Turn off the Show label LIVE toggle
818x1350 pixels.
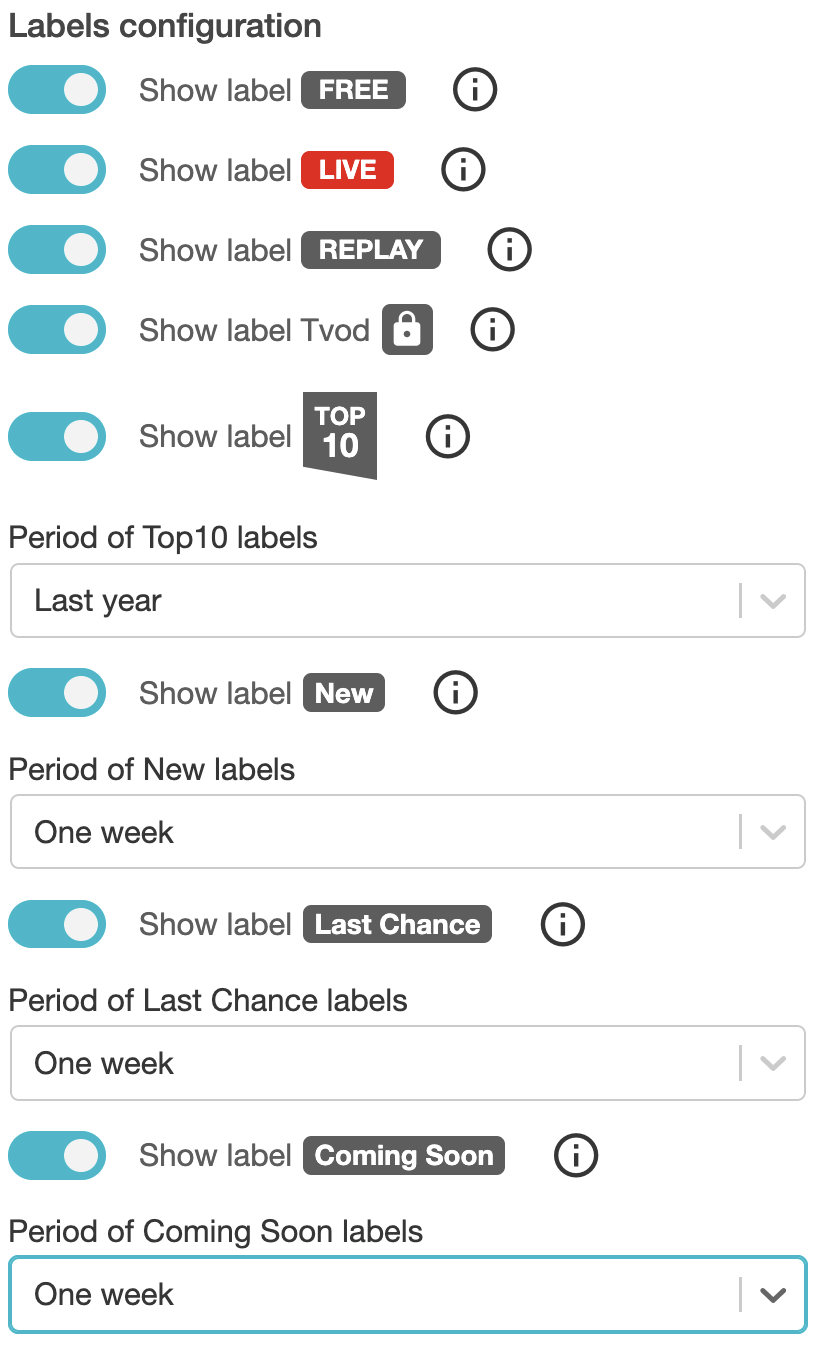pos(57,170)
